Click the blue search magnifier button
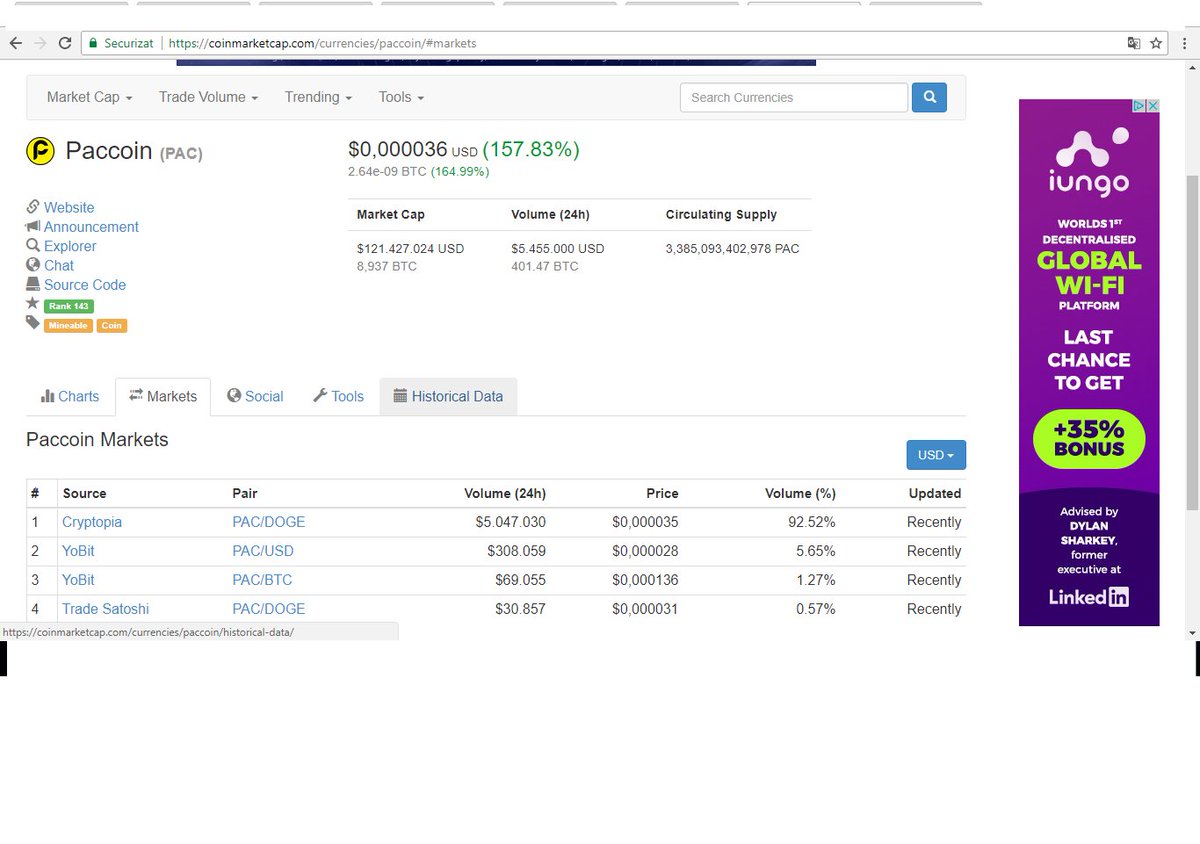Viewport: 1200px width, 844px height. [x=930, y=97]
